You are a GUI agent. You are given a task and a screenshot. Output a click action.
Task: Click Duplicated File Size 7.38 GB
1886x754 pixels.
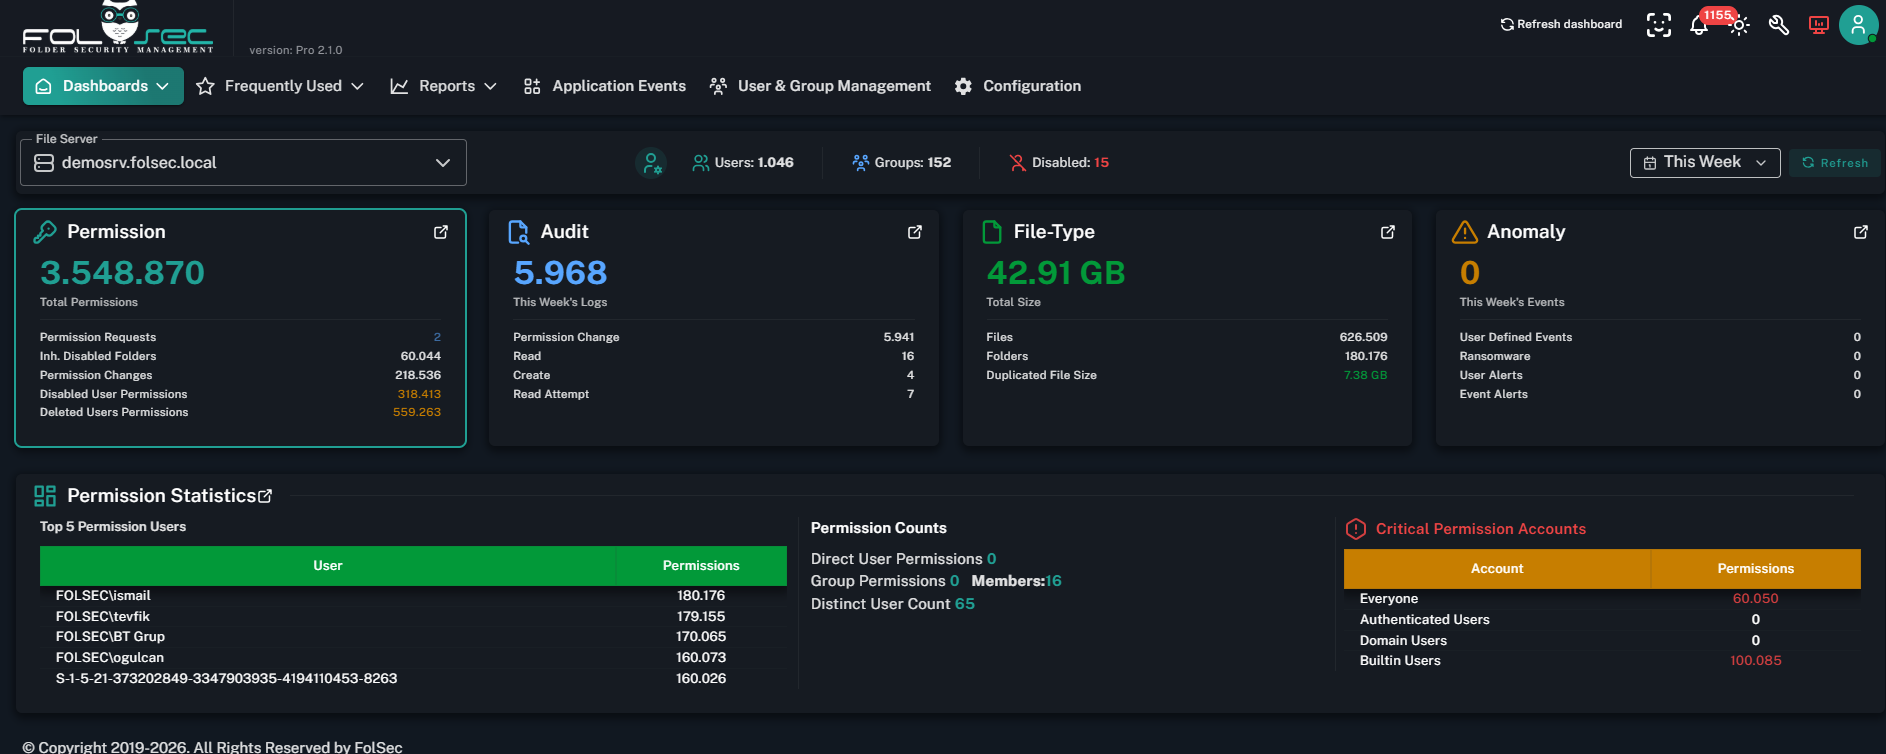1365,375
